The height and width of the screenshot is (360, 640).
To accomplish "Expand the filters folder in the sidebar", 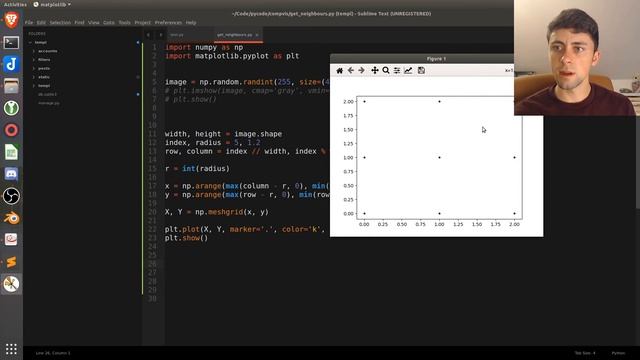I will click(34, 60).
